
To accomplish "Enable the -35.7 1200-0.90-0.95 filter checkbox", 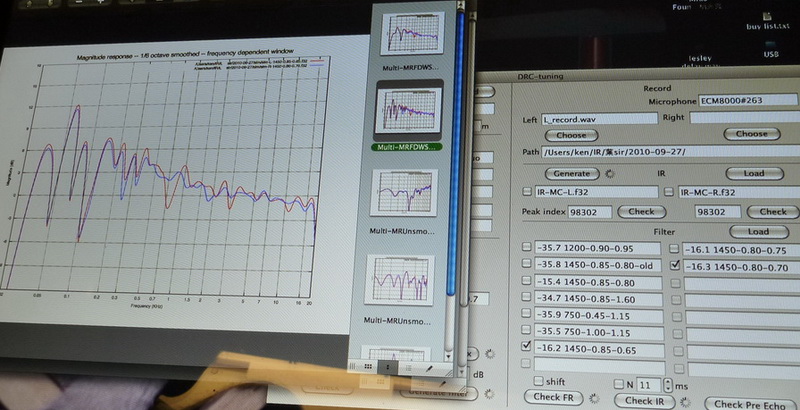I will point(527,247).
